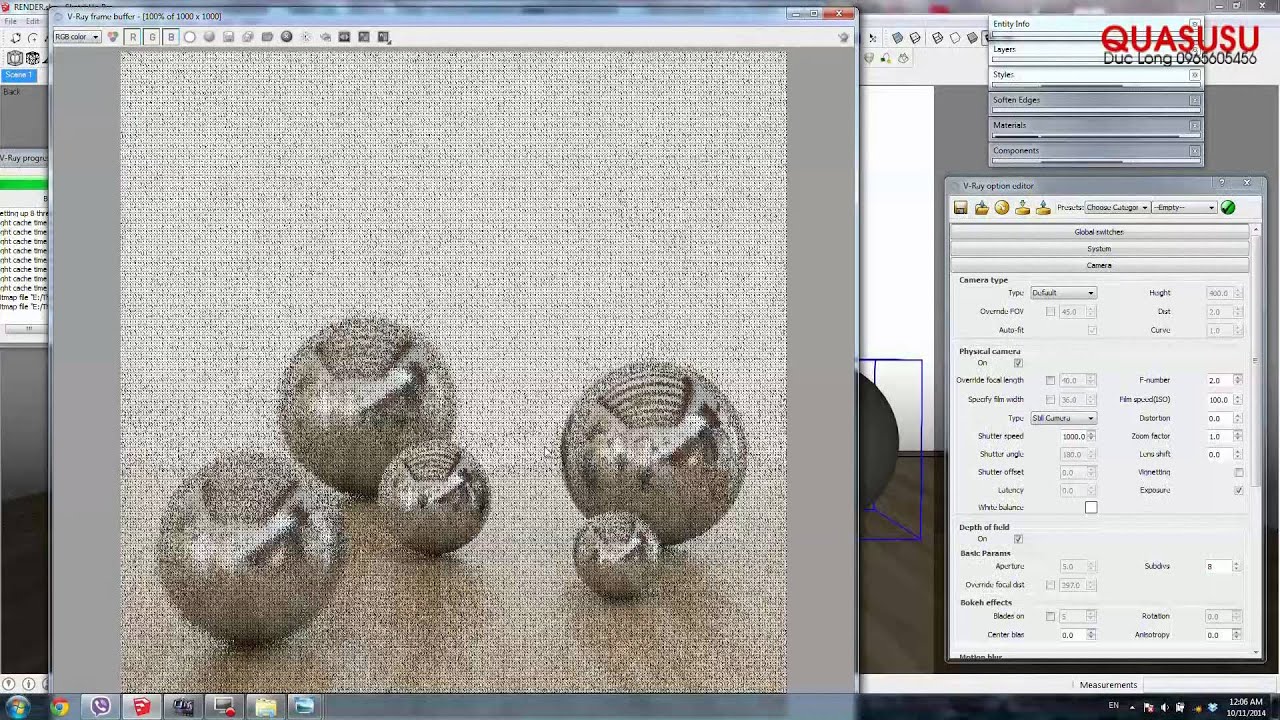Enable the Specify film width checkbox

click(1050, 399)
